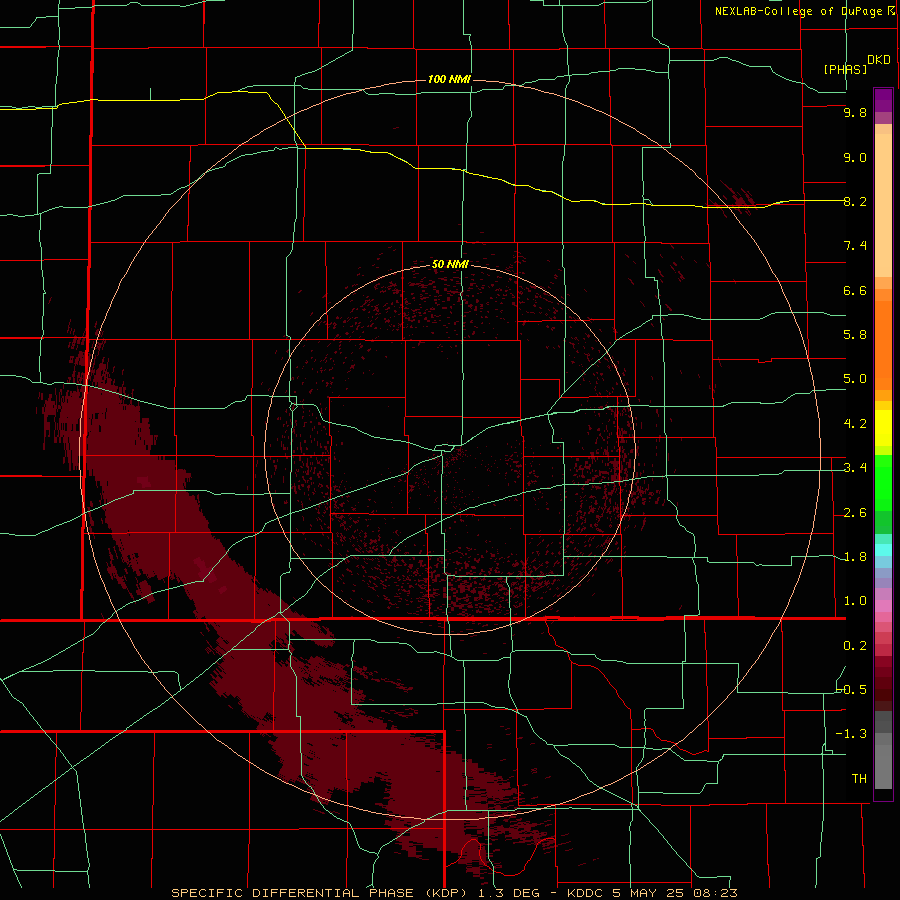
Task: Pick the purple segment of the color bar
Action: point(883,100)
